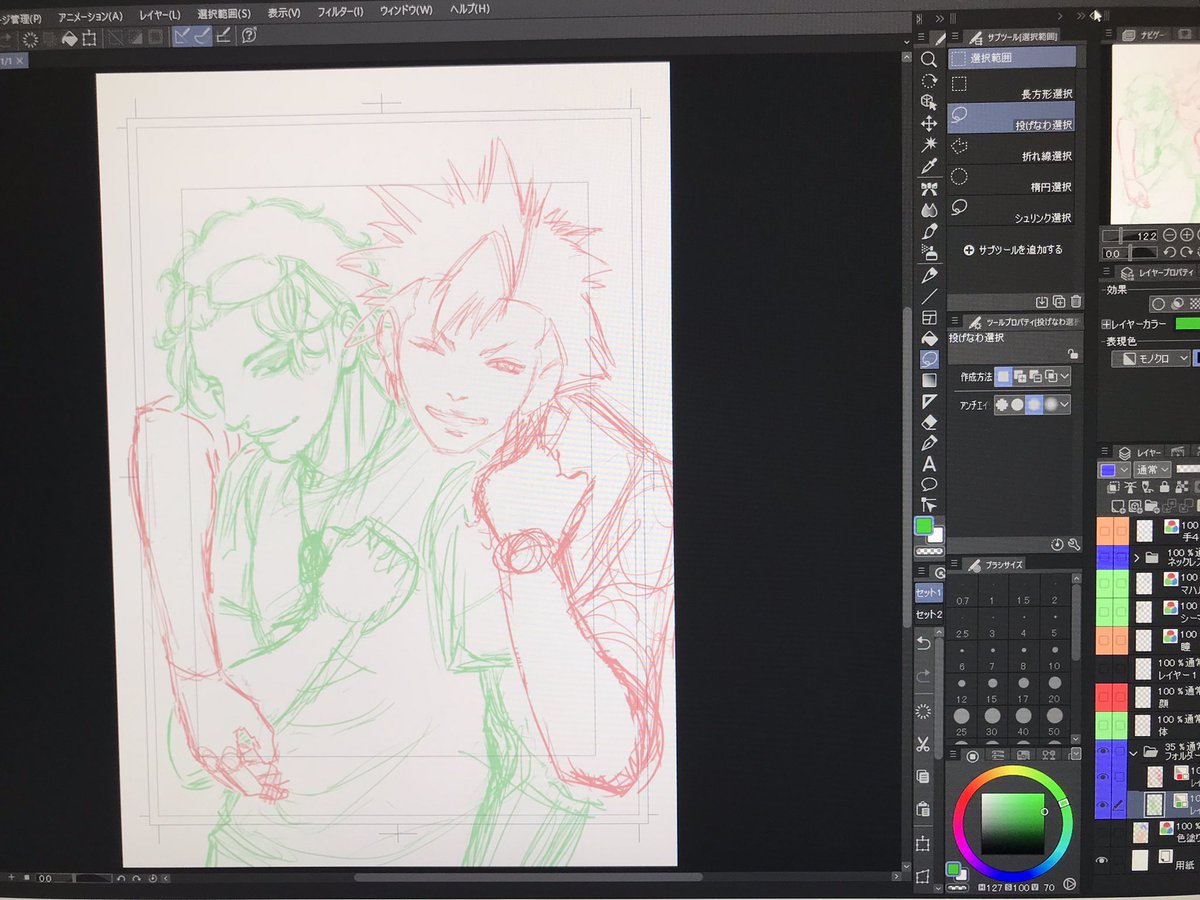Select the Fill bucket tool in tool palette
The height and width of the screenshot is (900, 1200).
pos(929,338)
